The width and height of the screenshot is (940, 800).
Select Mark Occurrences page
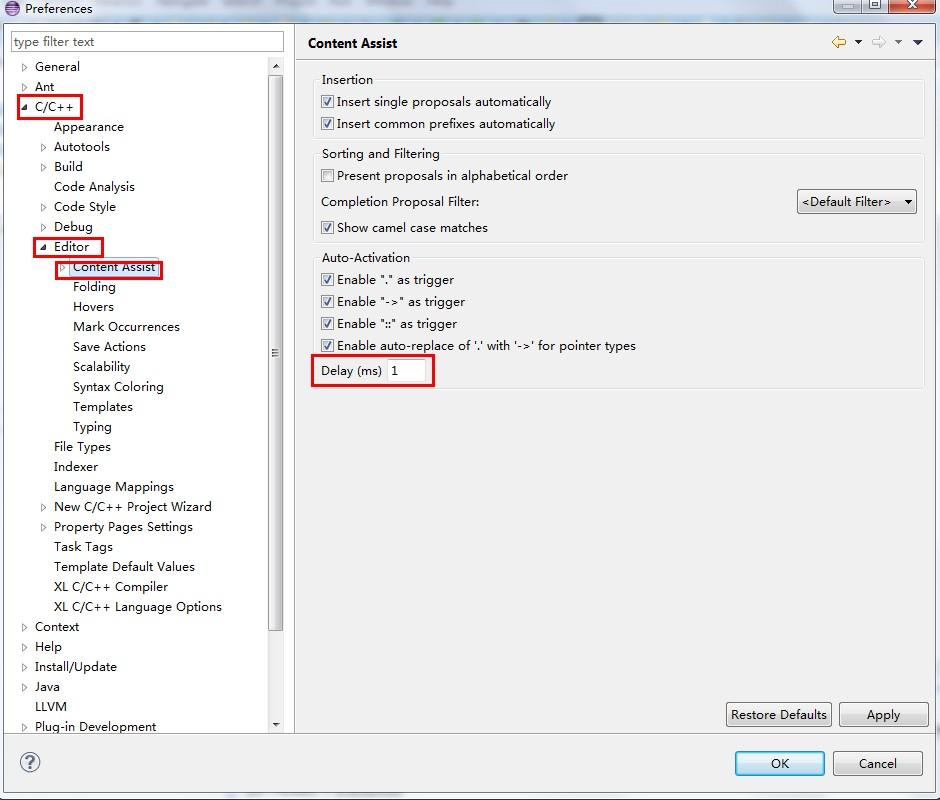click(x=126, y=327)
